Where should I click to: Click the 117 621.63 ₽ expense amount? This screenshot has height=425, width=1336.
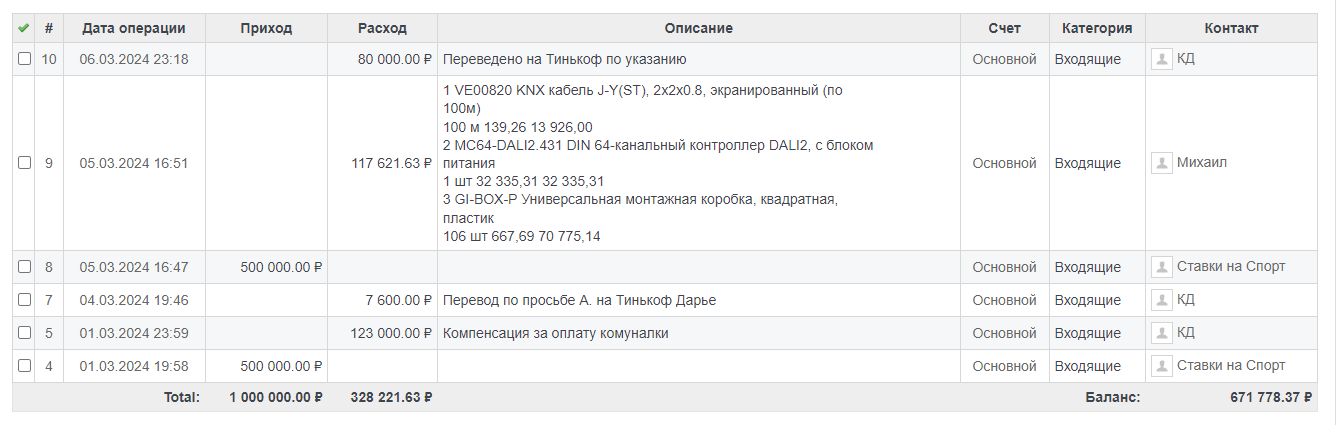coord(392,163)
